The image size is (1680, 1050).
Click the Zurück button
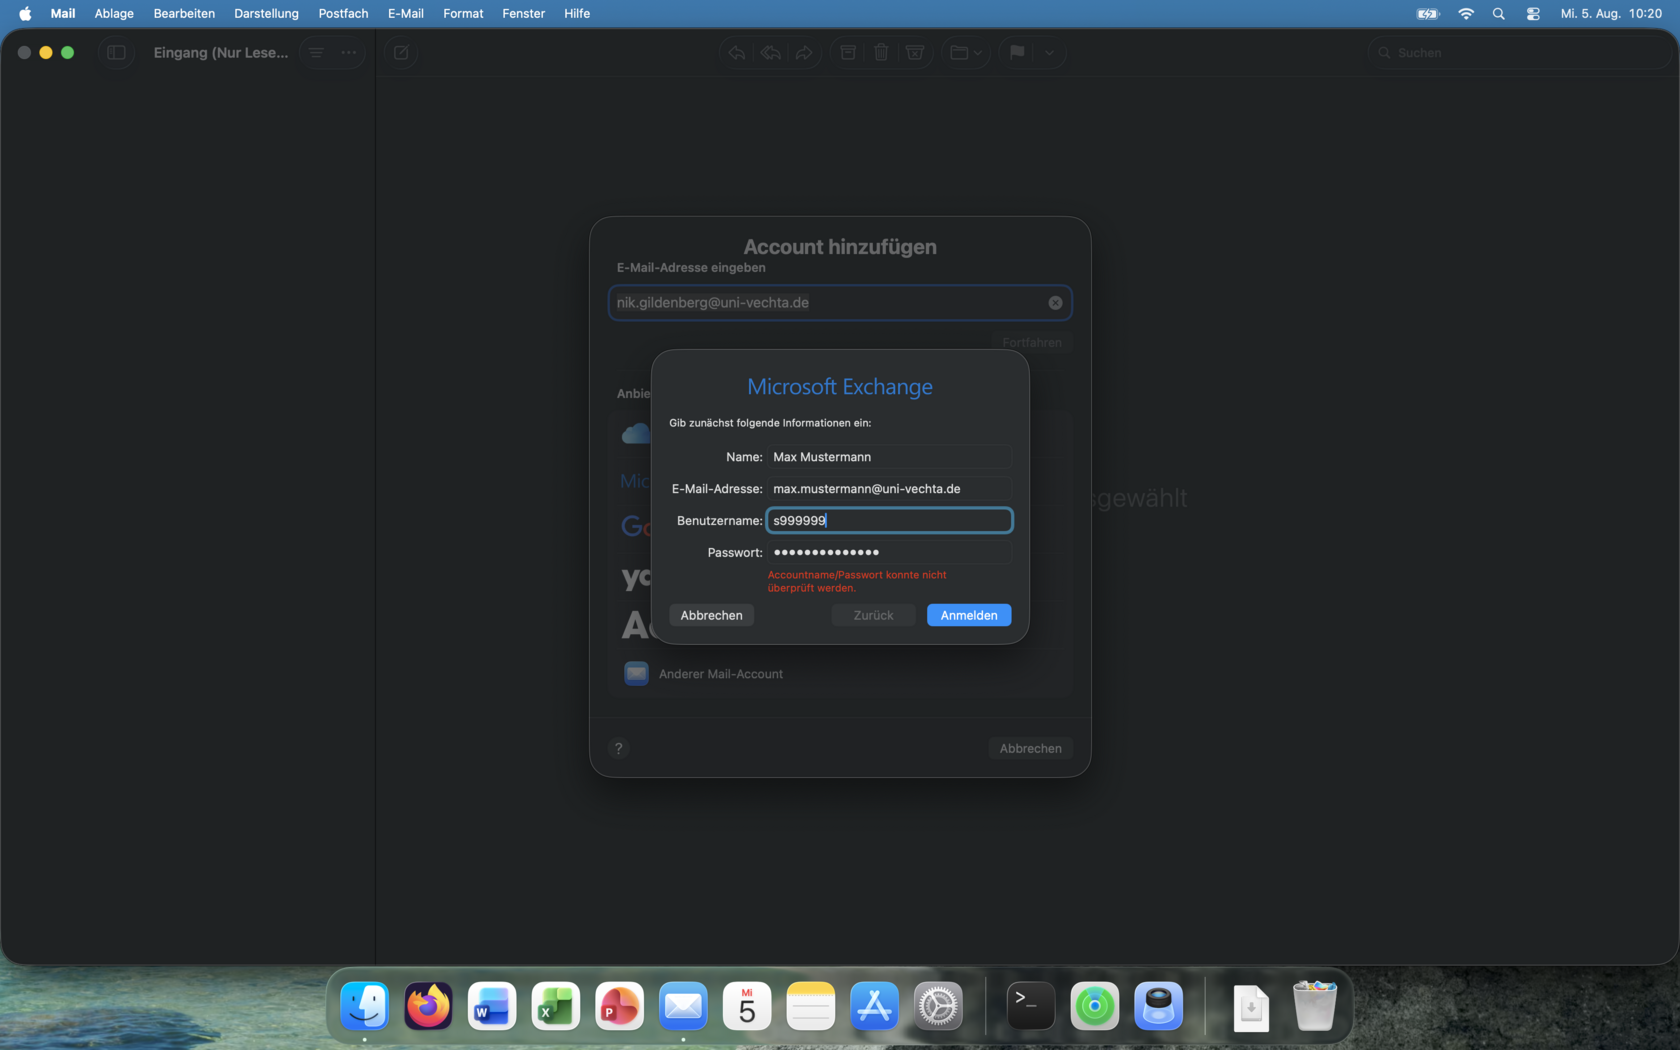pos(874,615)
